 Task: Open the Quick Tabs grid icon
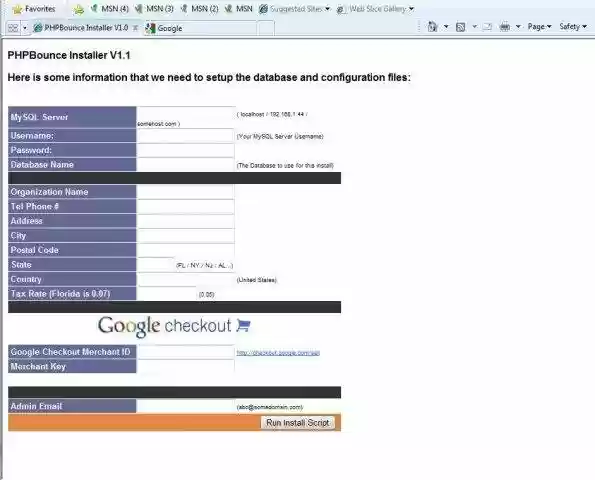(x=13, y=28)
